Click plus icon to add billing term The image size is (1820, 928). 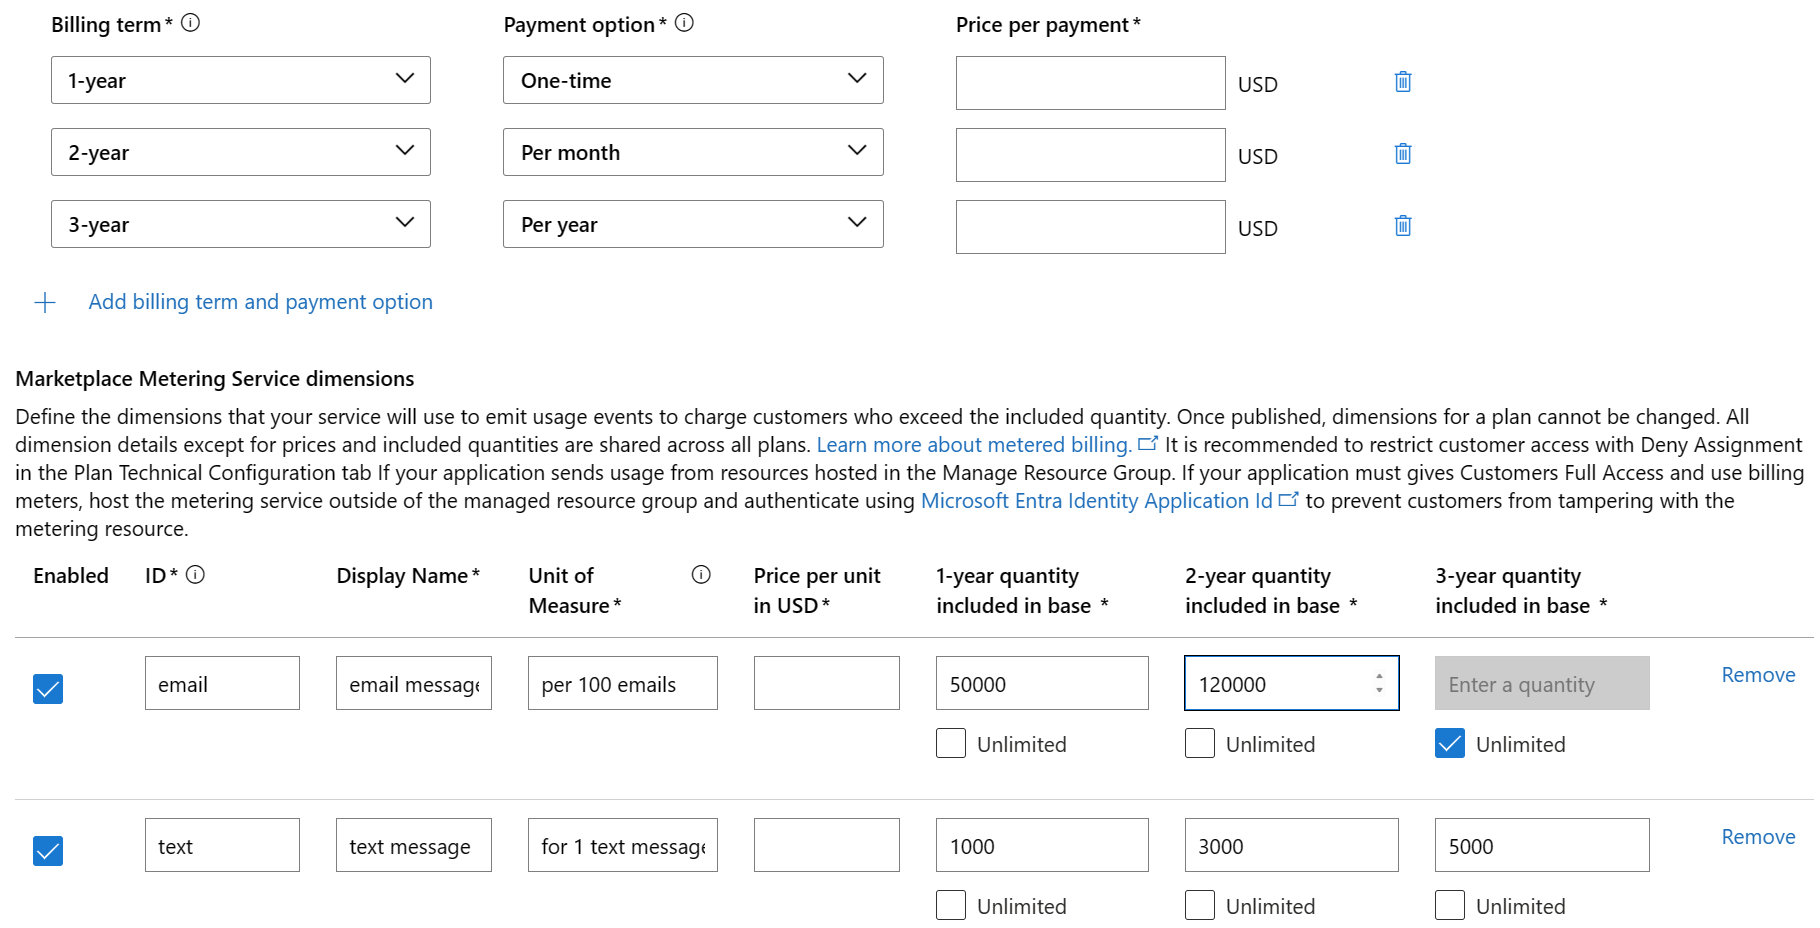(45, 303)
